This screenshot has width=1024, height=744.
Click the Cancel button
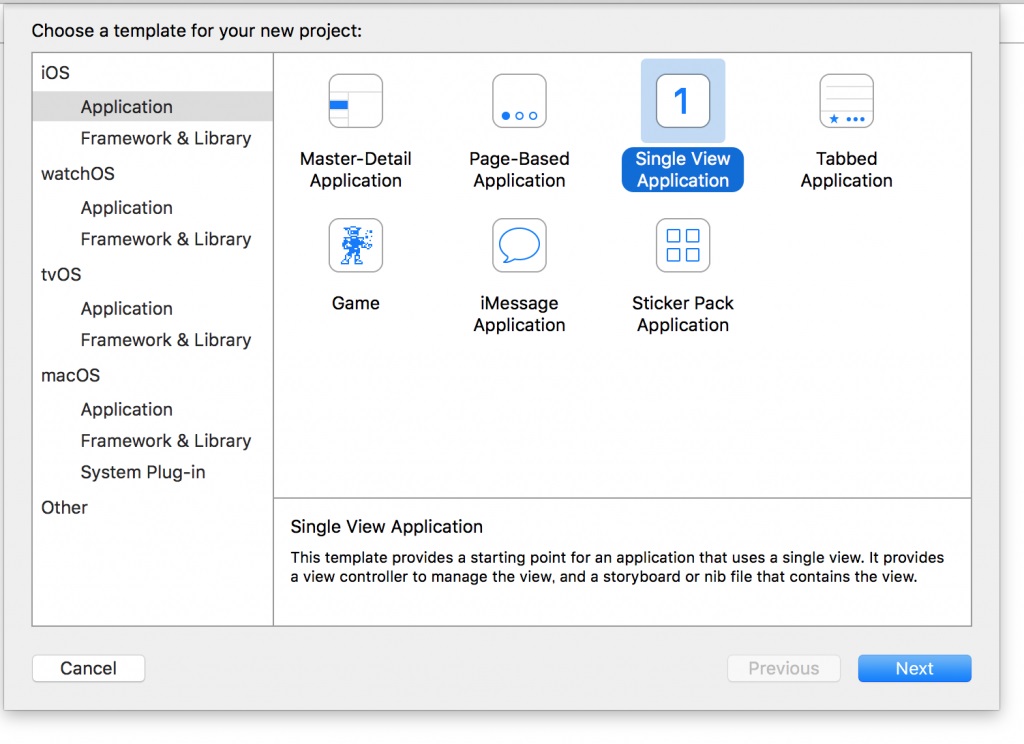pos(89,668)
